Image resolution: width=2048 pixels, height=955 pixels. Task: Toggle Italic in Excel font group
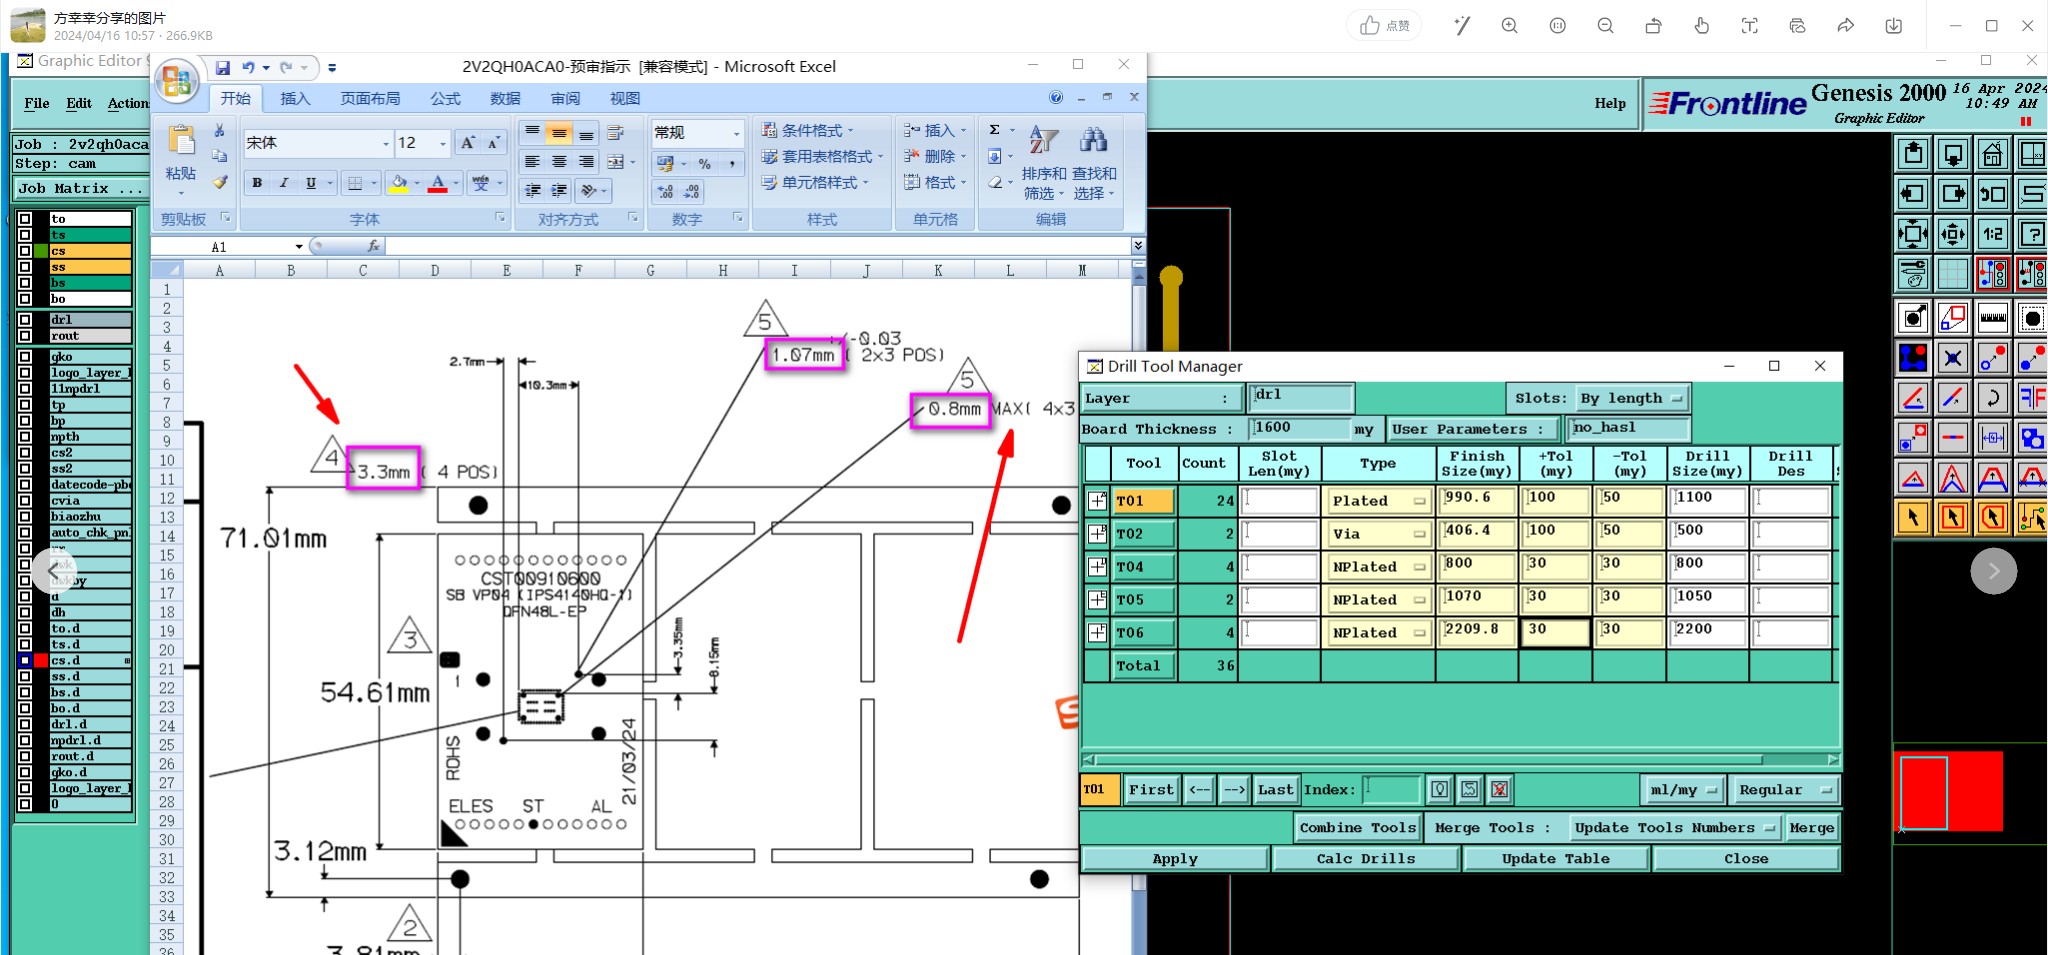click(284, 183)
